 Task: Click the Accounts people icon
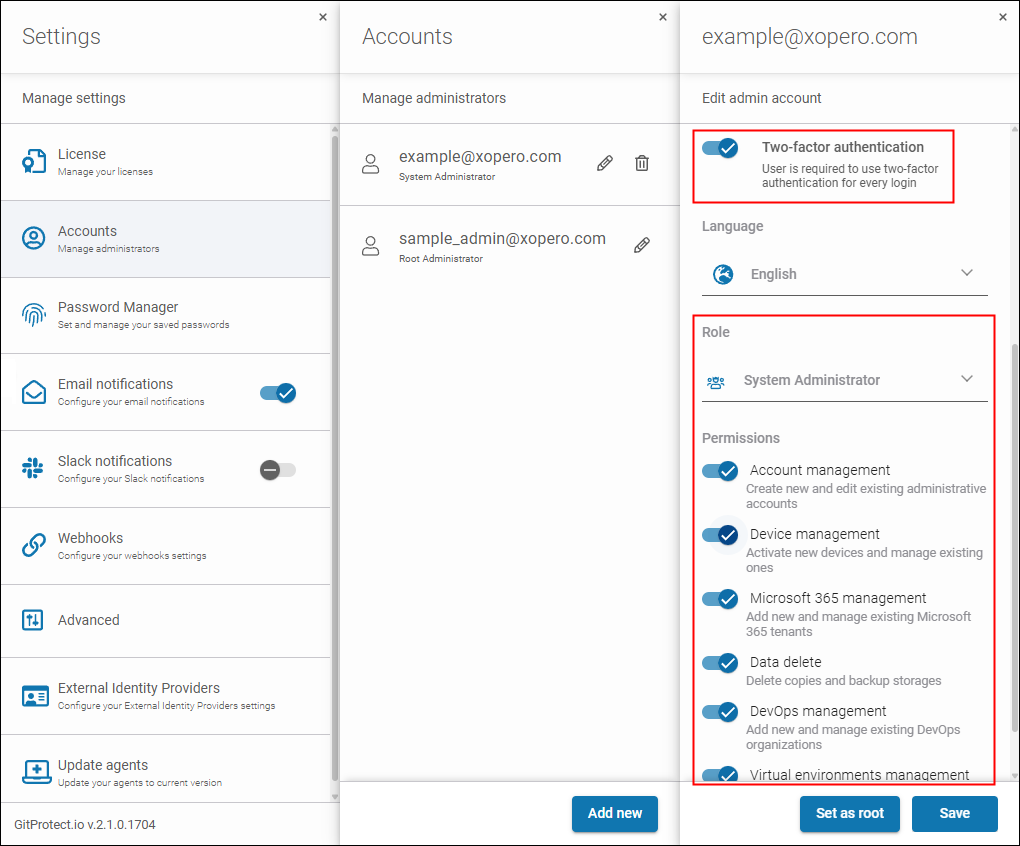click(33, 238)
